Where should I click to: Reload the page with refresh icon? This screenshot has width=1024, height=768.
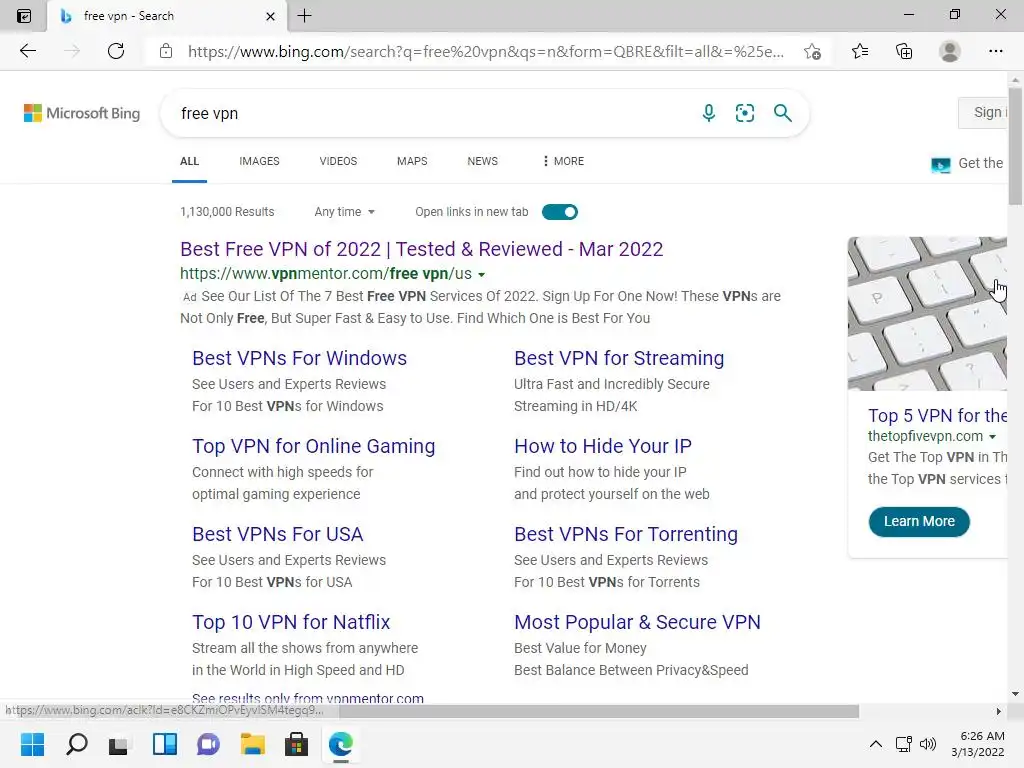click(x=116, y=51)
